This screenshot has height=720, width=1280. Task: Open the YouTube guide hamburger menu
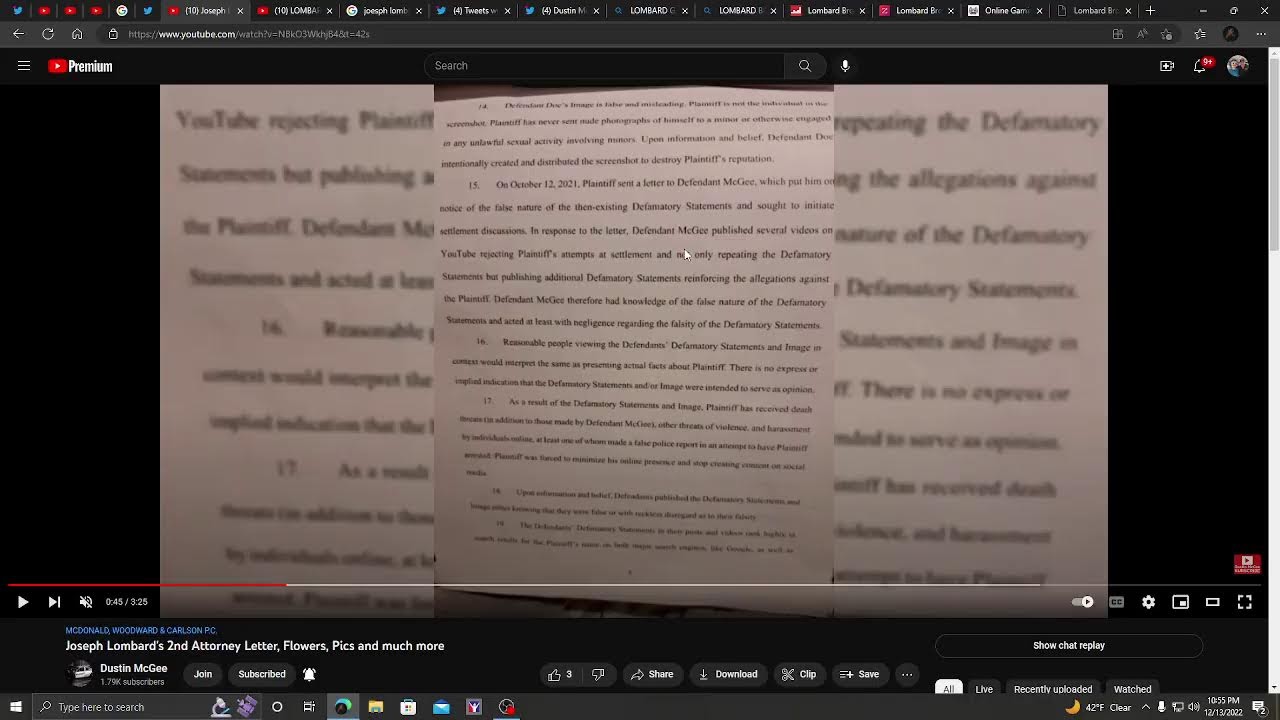[24, 66]
